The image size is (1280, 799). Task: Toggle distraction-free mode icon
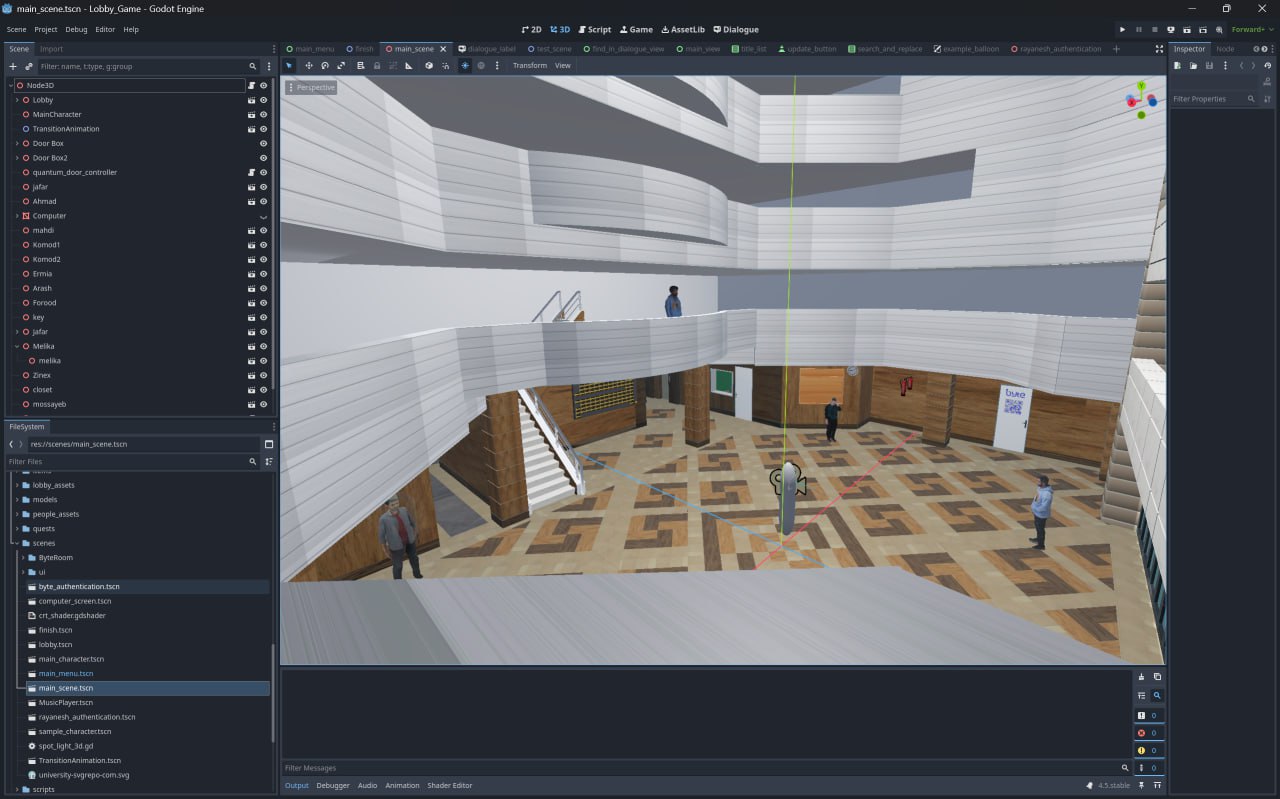[1159, 49]
